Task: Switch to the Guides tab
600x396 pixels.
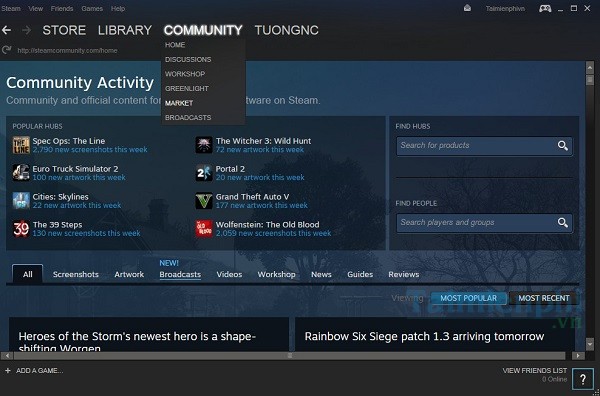Action: [x=360, y=274]
